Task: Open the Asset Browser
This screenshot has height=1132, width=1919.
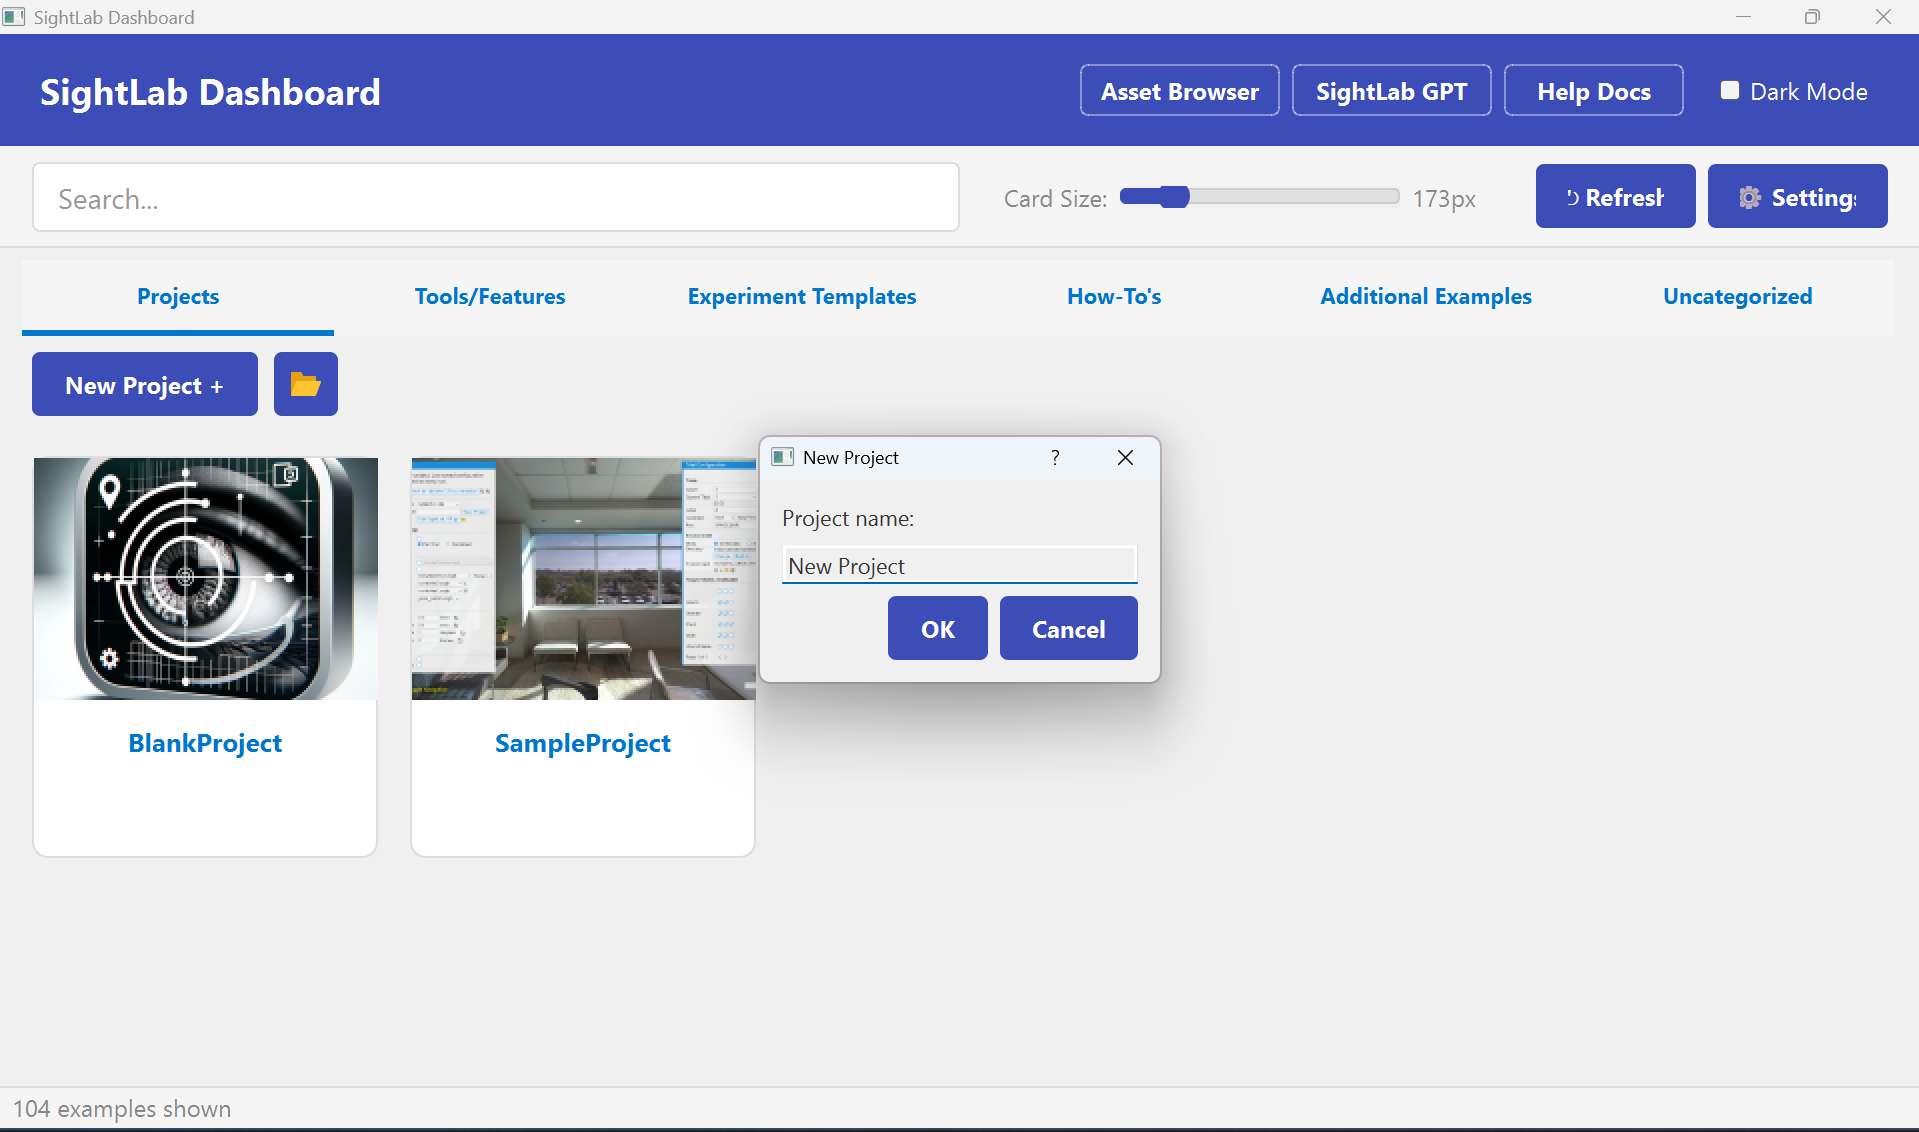Action: pyautogui.click(x=1179, y=91)
